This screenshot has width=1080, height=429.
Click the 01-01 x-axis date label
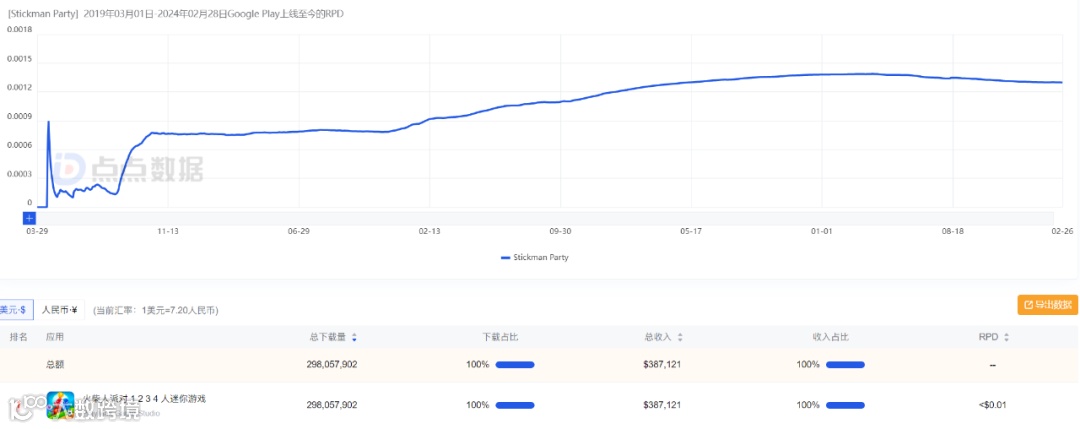(x=822, y=231)
